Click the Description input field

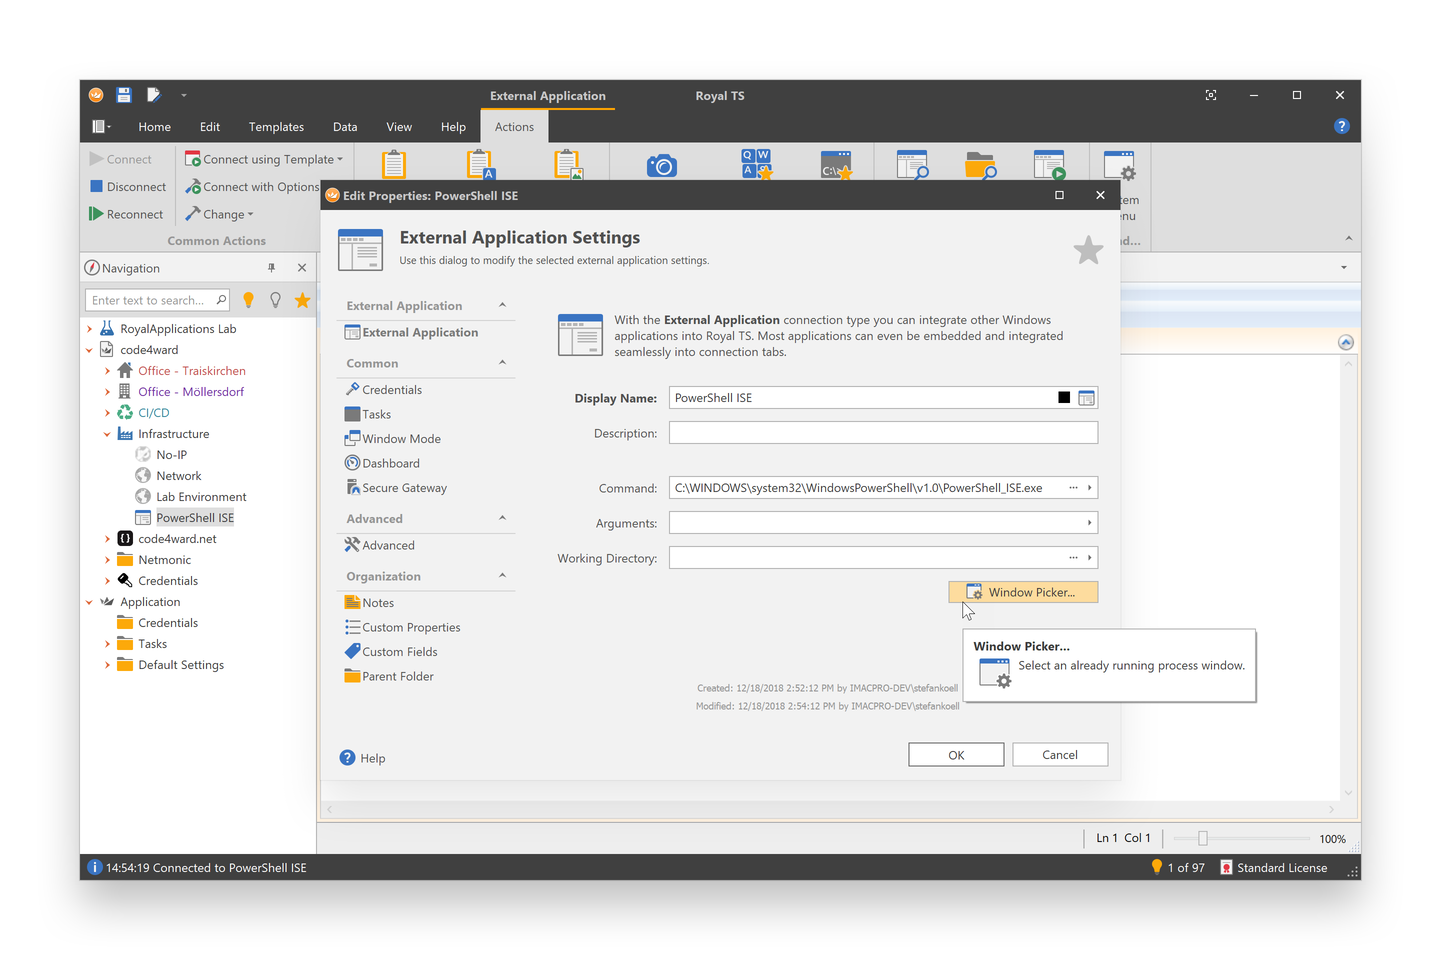click(x=882, y=432)
